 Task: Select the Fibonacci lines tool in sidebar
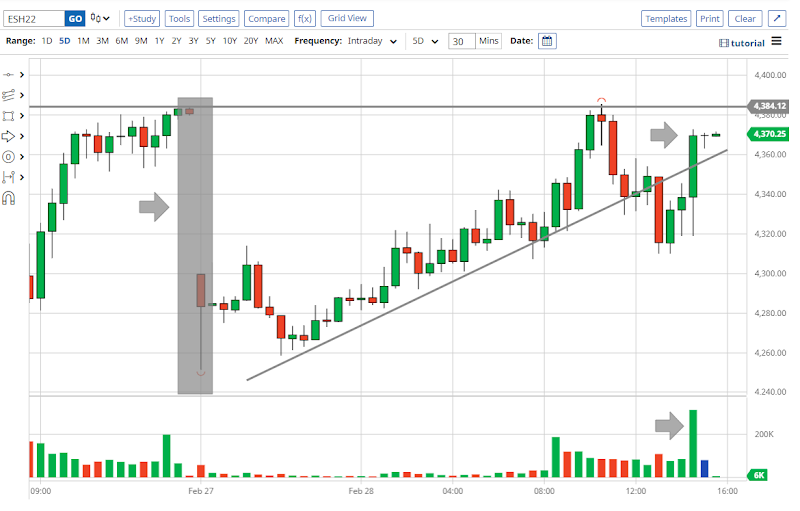tap(9, 95)
